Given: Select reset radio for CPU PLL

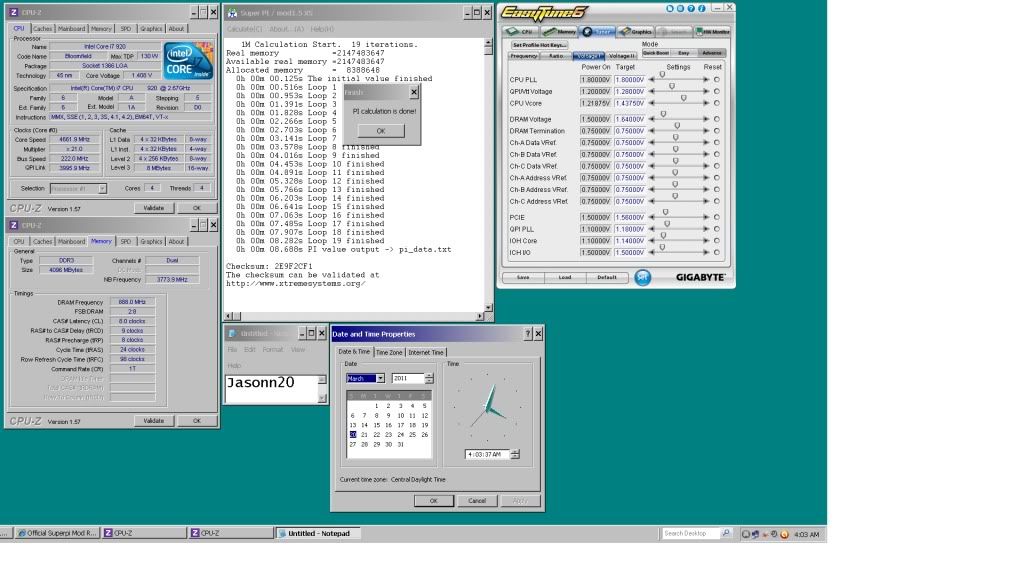Looking at the screenshot, I should point(716,80).
